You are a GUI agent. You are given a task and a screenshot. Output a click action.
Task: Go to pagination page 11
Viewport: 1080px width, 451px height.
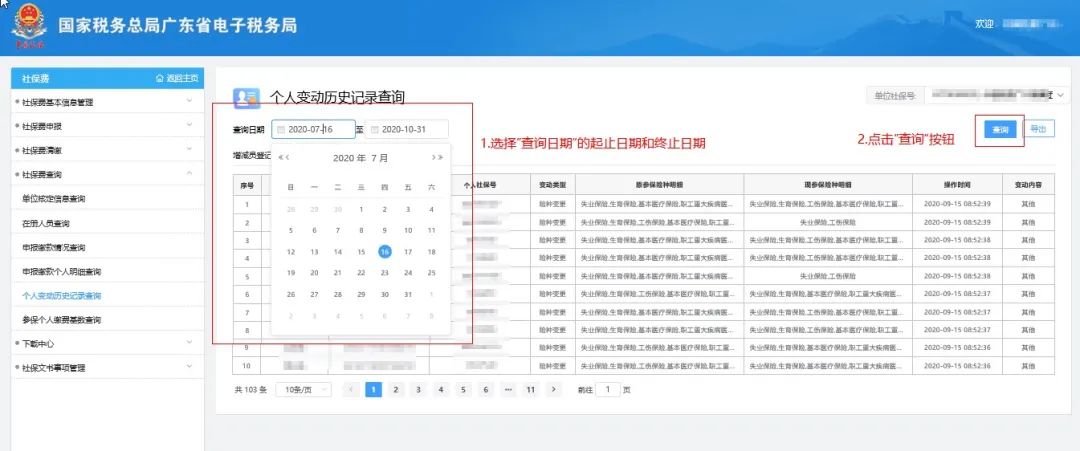tap(530, 390)
